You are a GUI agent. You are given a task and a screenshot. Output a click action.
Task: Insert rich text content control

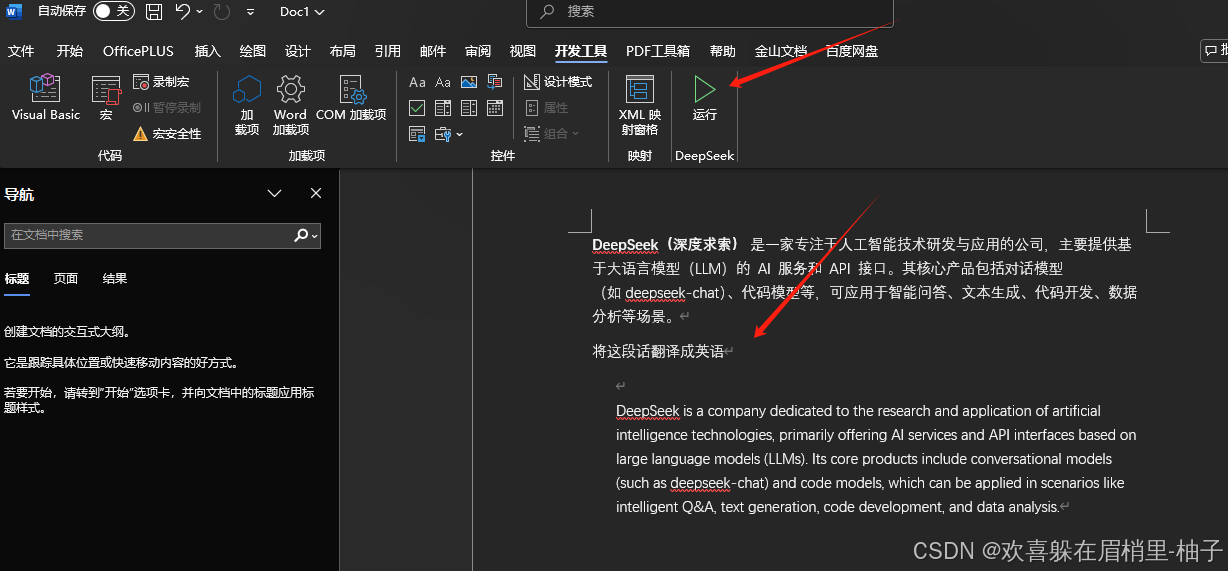pos(417,82)
